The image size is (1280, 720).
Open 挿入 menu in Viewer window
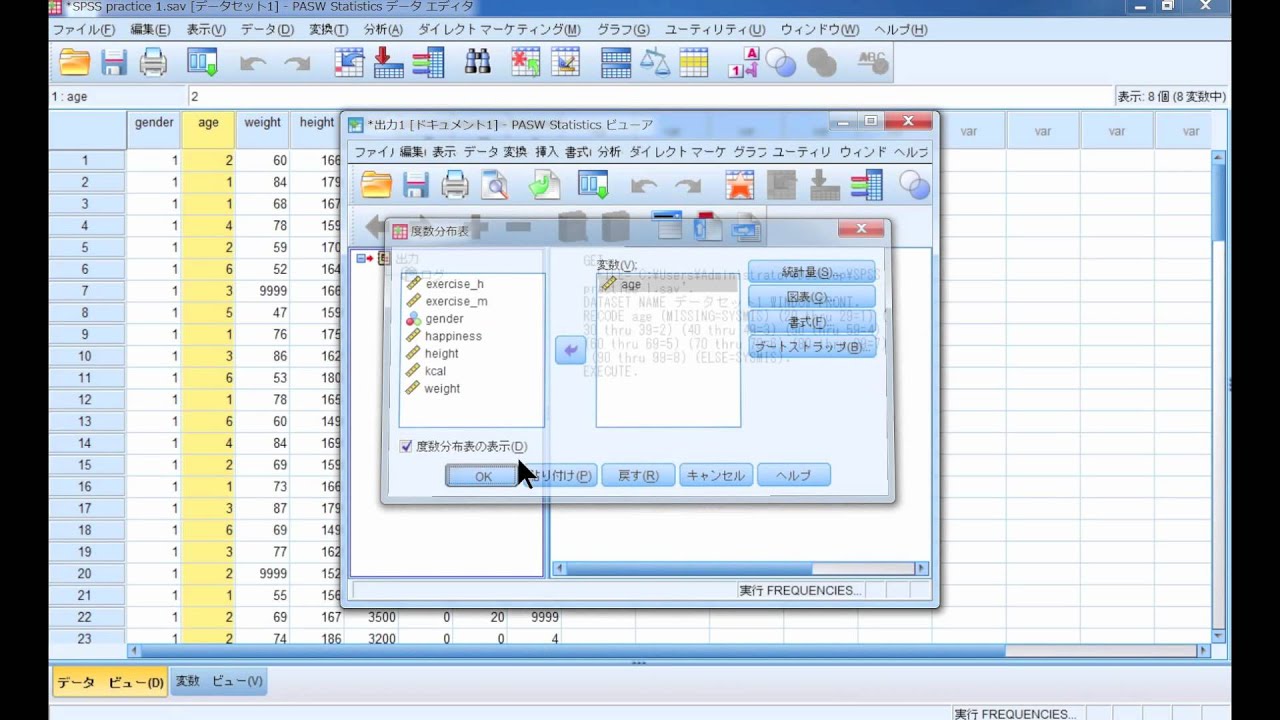(546, 152)
